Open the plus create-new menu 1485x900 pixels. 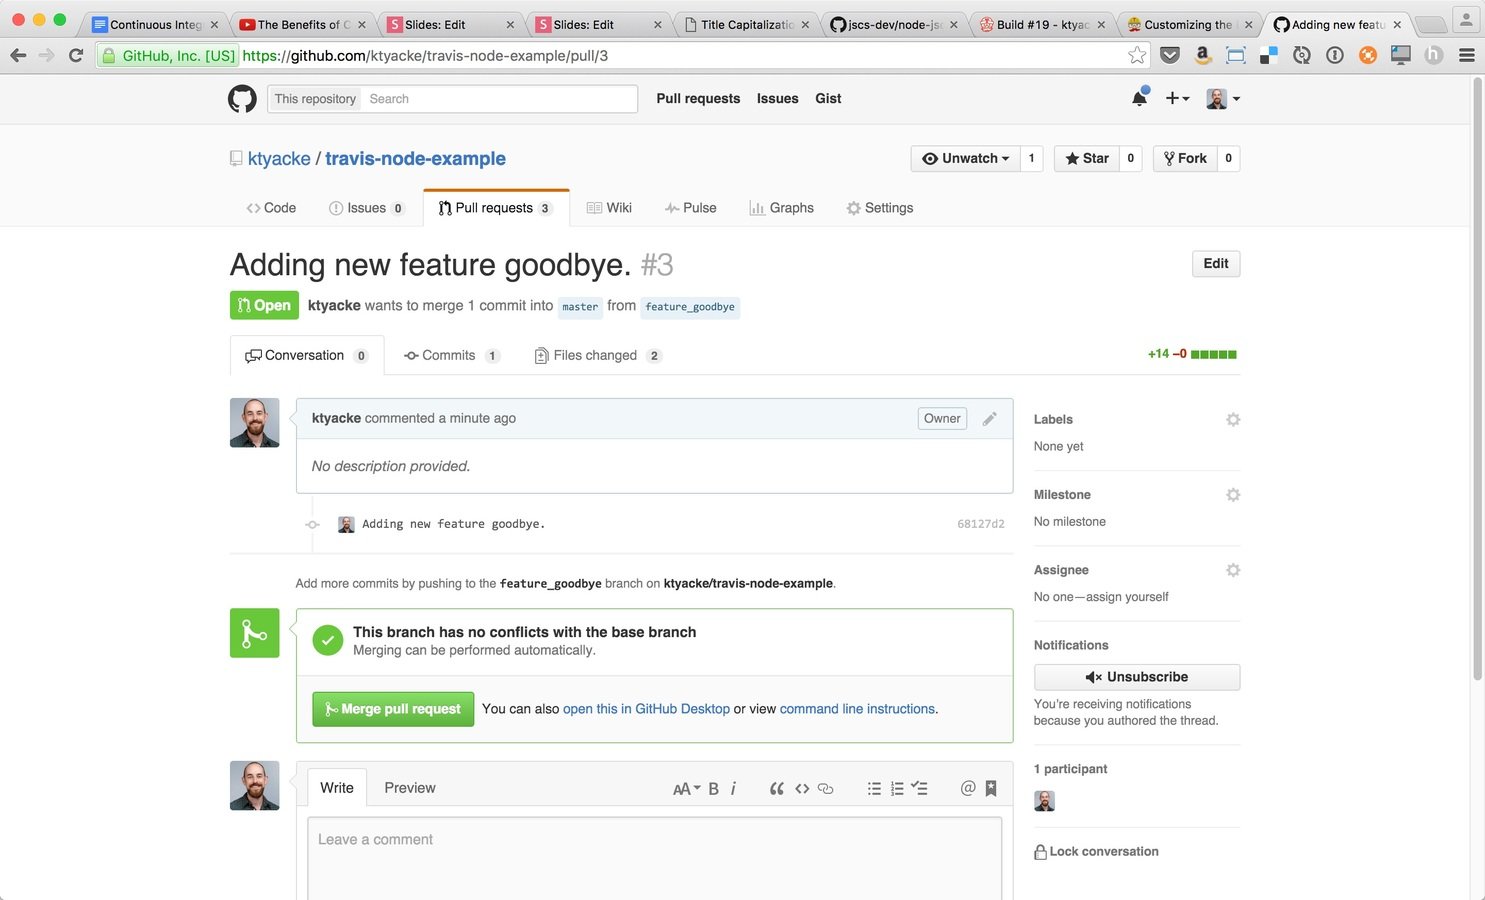click(x=1177, y=98)
